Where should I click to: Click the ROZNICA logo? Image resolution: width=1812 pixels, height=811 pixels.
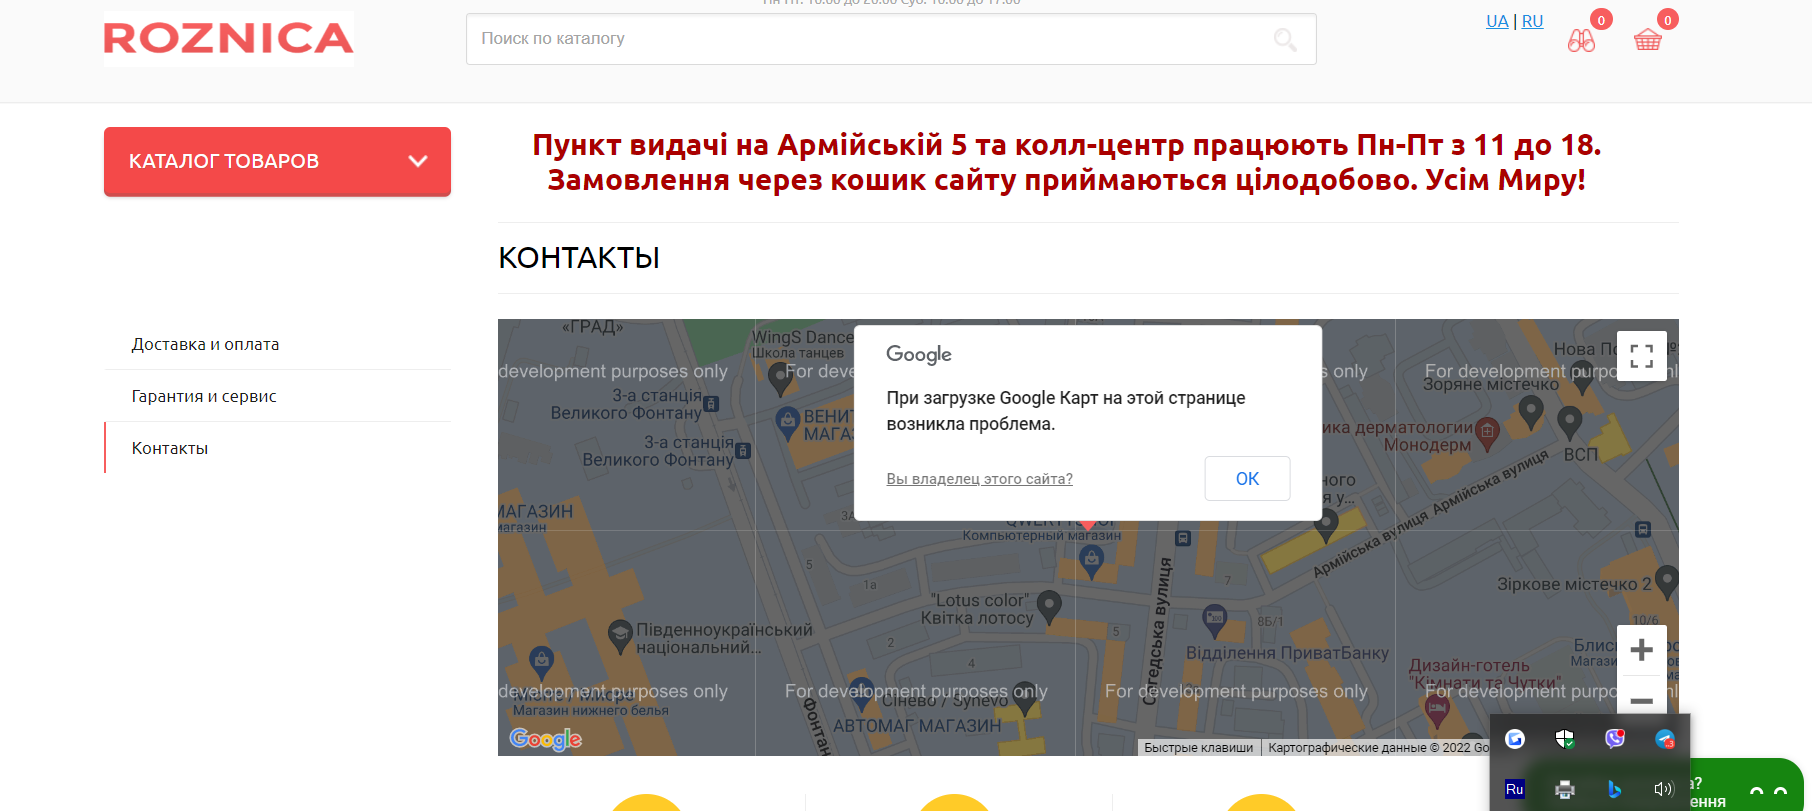pyautogui.click(x=228, y=39)
